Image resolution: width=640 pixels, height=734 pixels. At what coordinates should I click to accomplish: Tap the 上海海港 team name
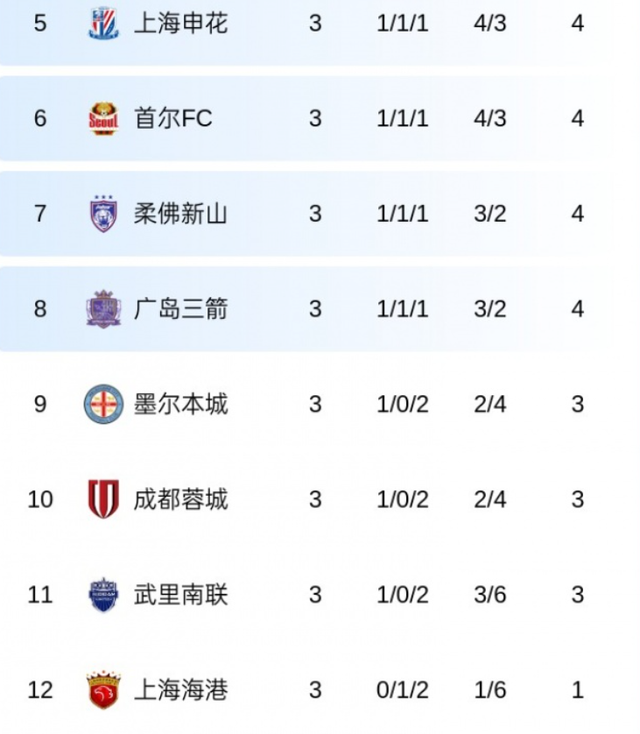[181, 690]
